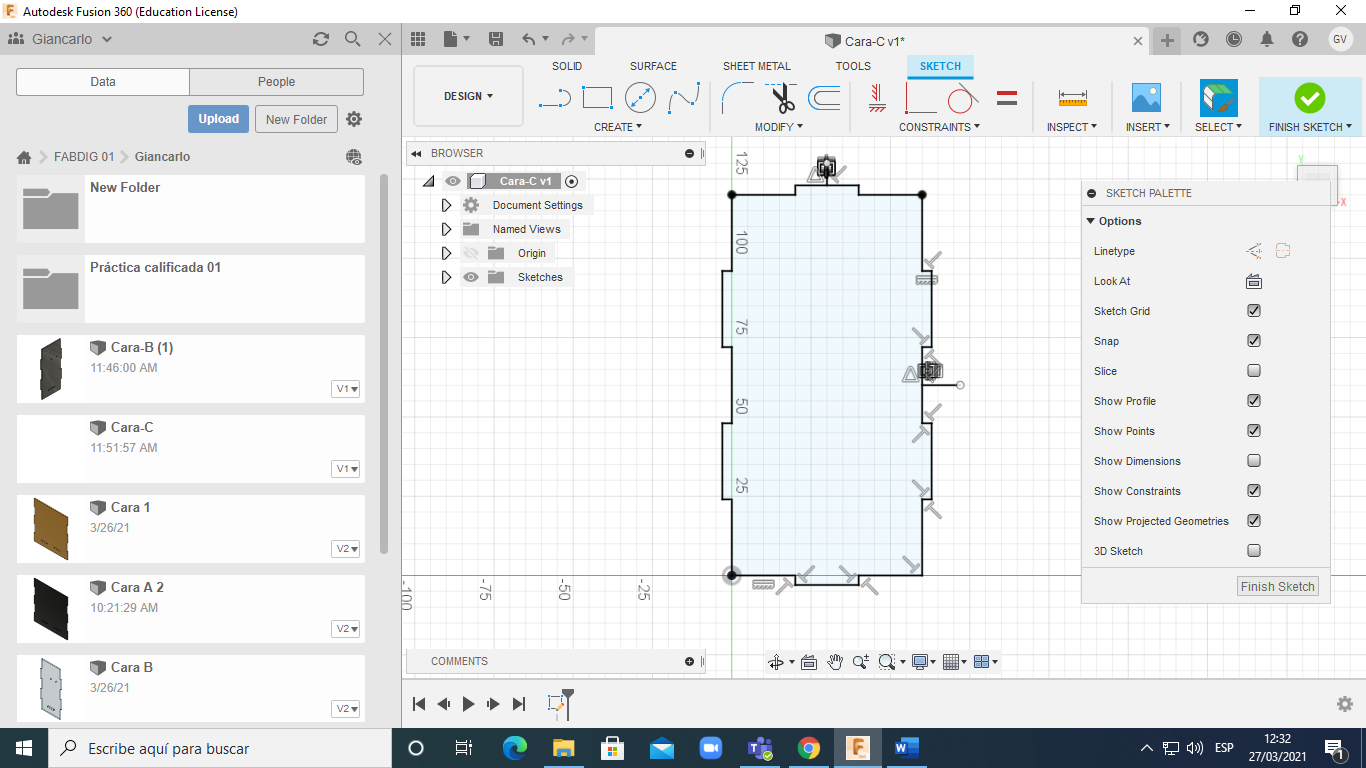The image size is (1366, 768).
Task: Open the DESIGN workspace dropdown
Action: pos(468,97)
